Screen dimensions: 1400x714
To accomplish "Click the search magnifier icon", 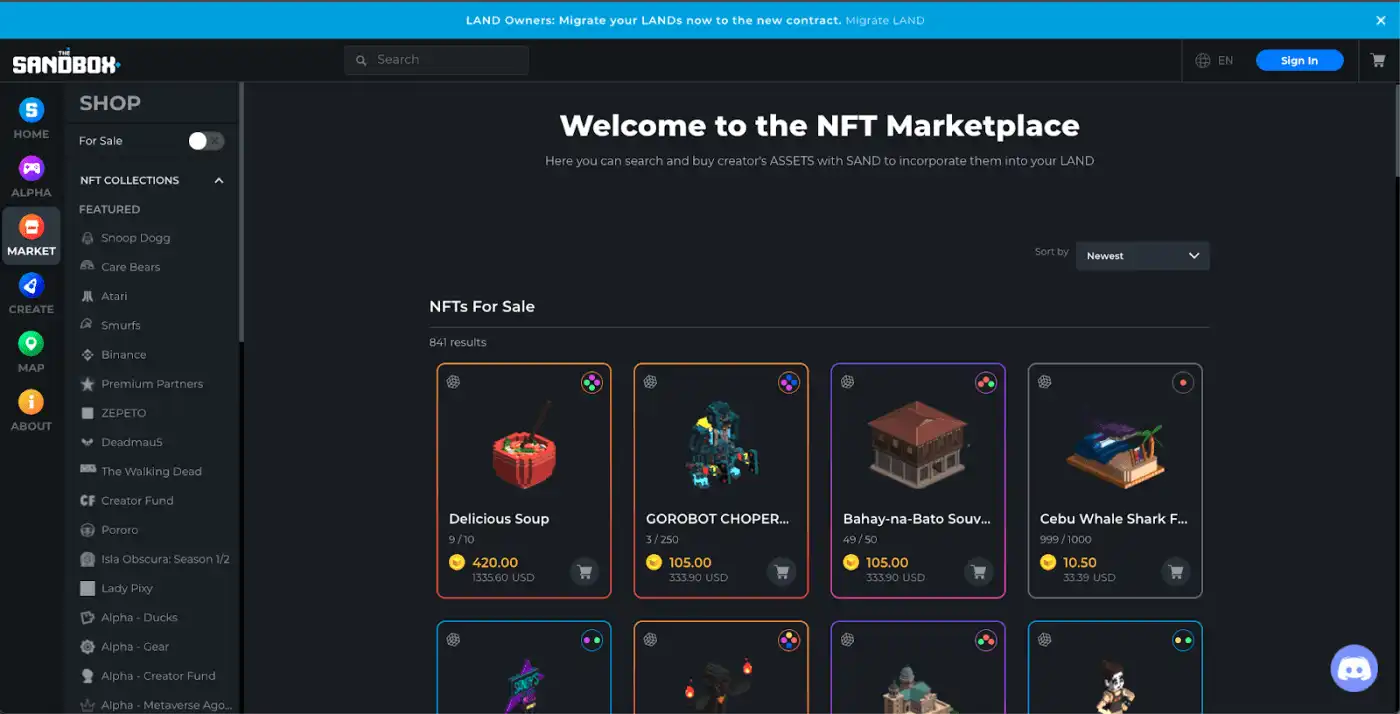I will pyautogui.click(x=362, y=60).
